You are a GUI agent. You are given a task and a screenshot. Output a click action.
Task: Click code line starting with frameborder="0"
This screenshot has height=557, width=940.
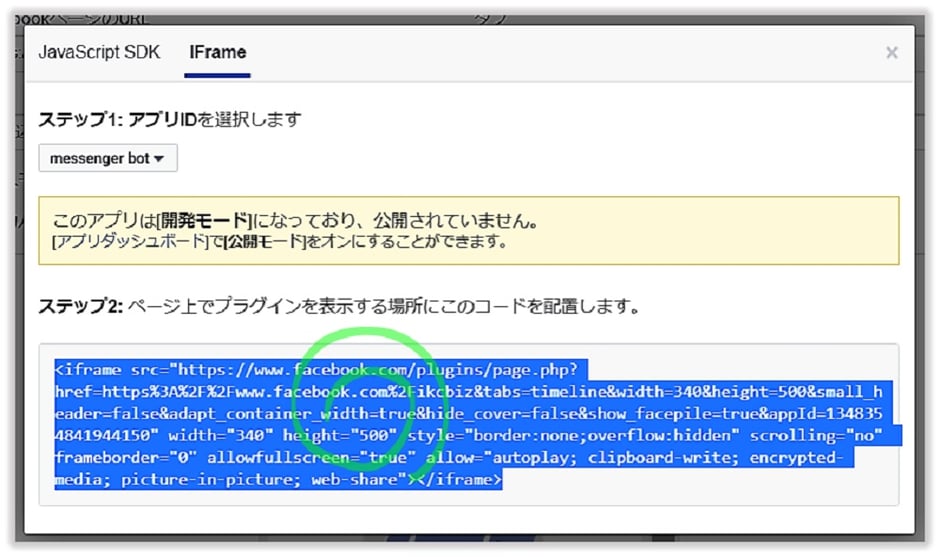448,457
